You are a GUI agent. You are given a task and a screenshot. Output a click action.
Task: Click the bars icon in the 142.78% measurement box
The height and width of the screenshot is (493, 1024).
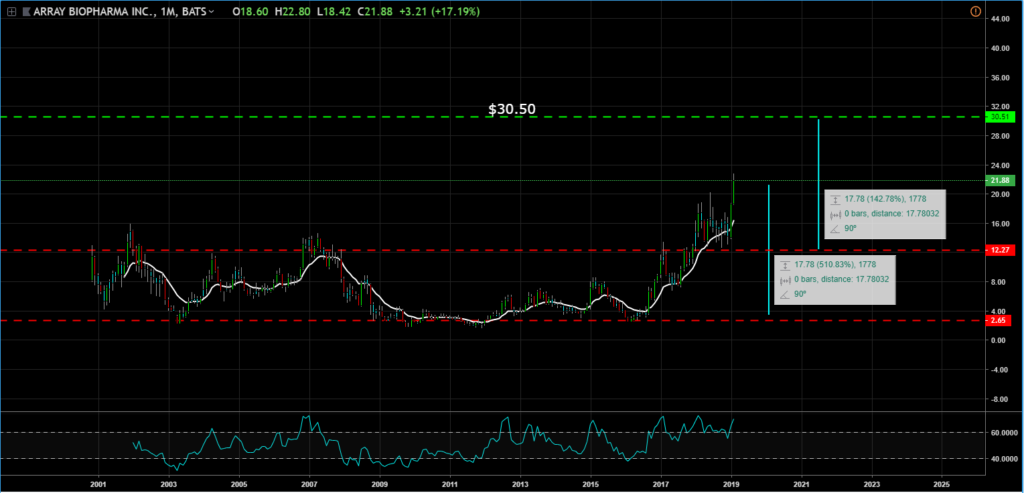[835, 214]
